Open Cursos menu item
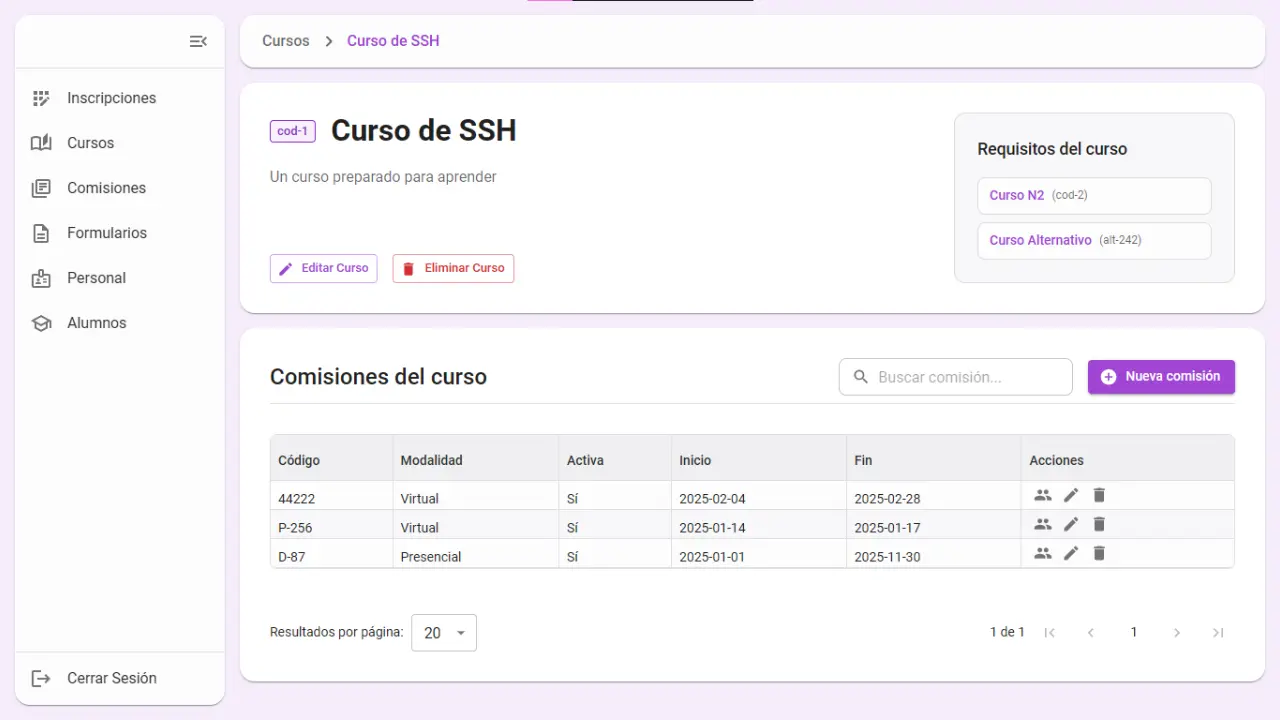This screenshot has width=1280, height=720. [x=120, y=143]
